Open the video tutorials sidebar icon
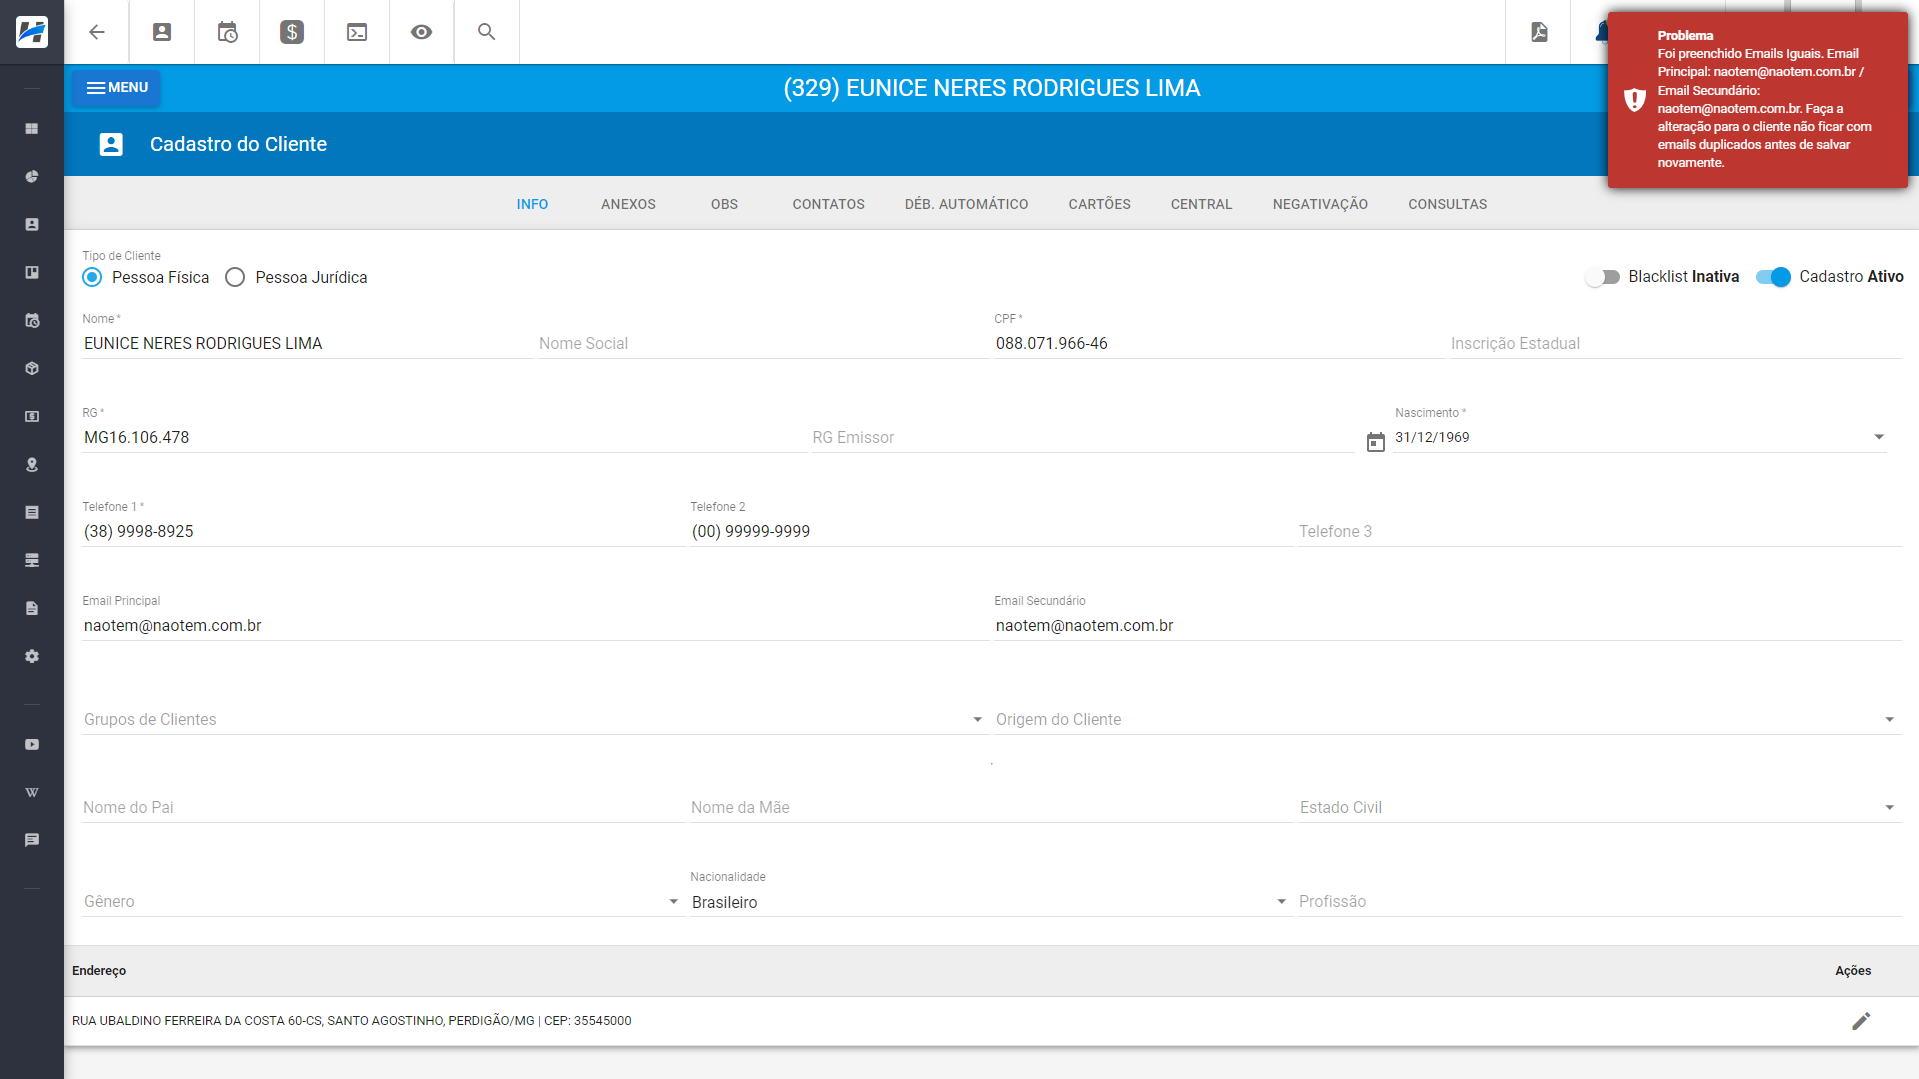This screenshot has height=1079, width=1919. tap(32, 745)
